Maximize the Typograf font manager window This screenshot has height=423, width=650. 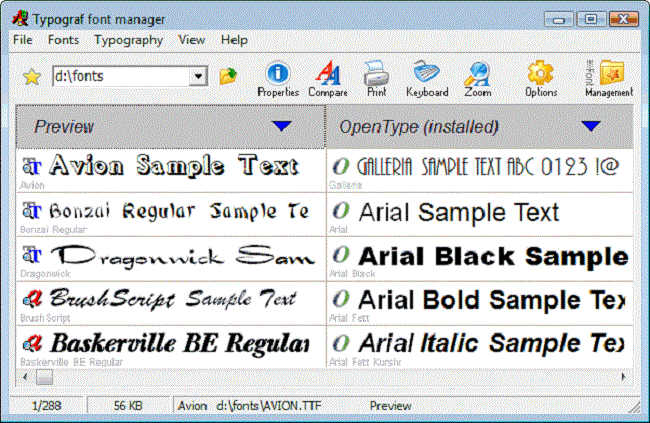[x=591, y=19]
